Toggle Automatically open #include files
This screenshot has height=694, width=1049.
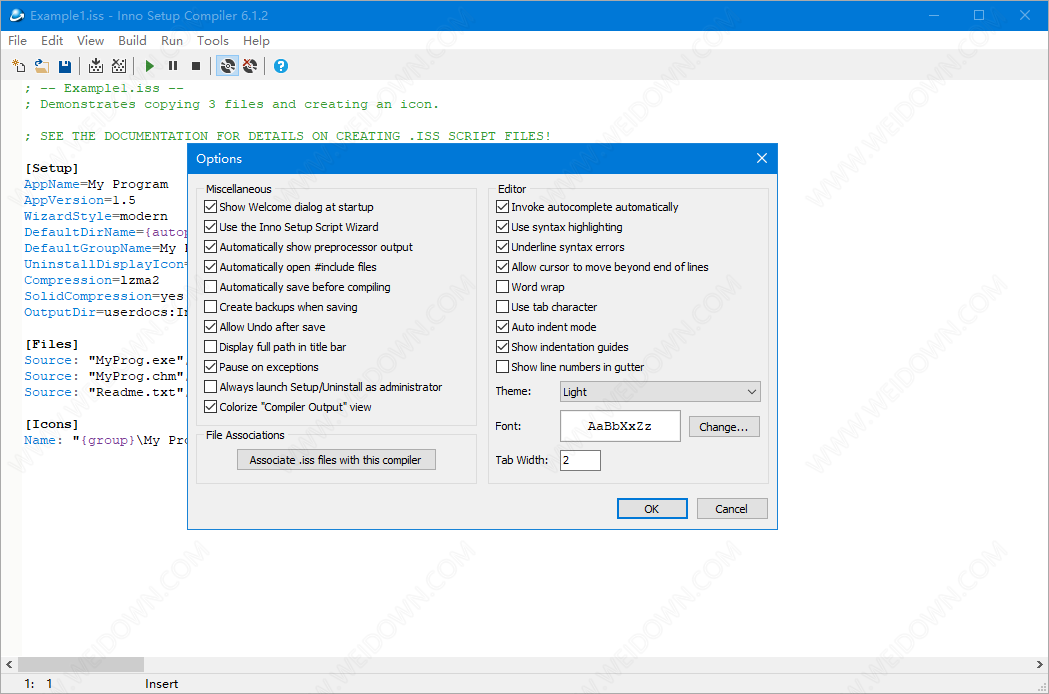point(211,267)
